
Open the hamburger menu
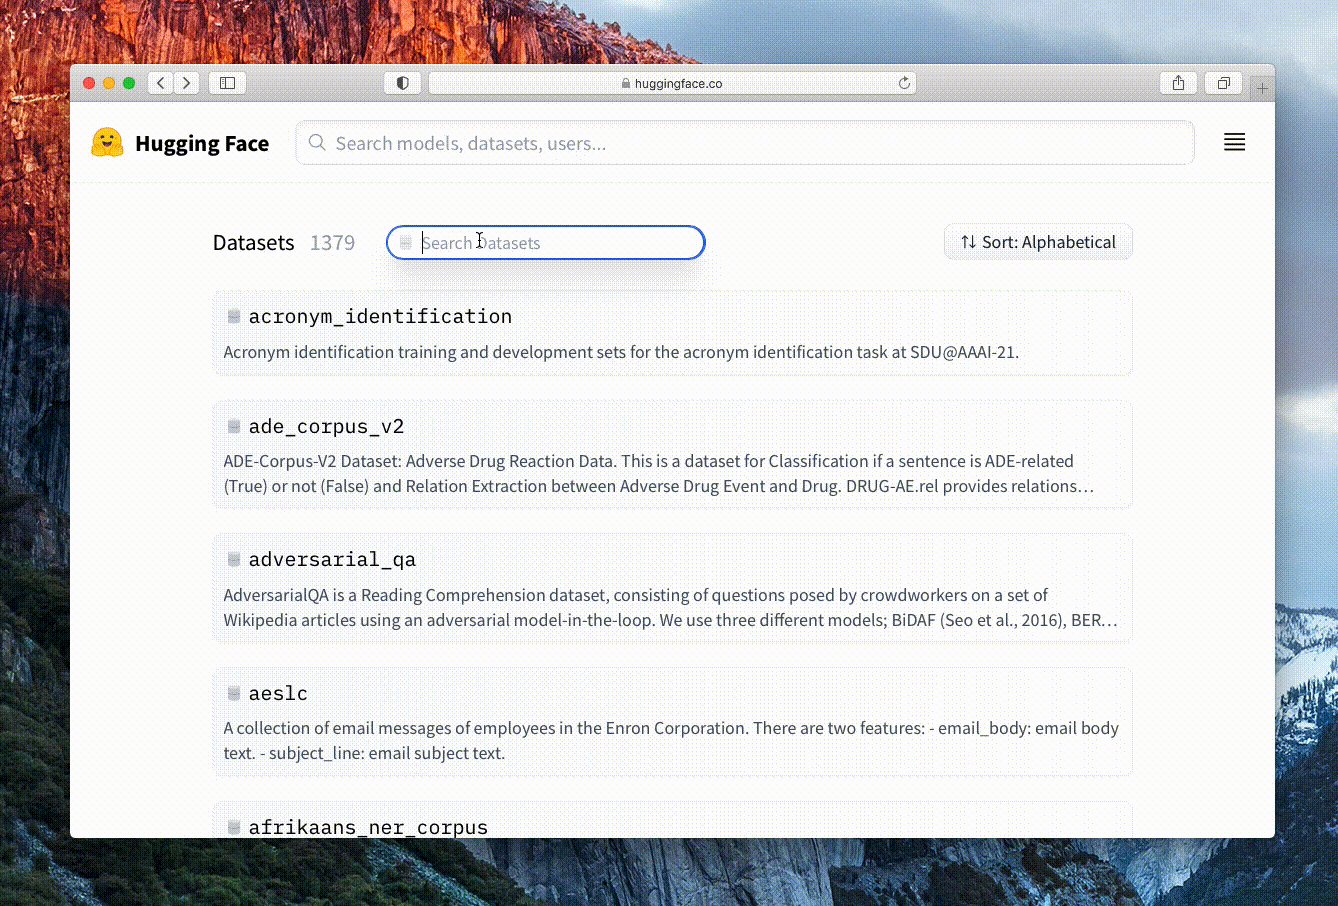[1235, 142]
